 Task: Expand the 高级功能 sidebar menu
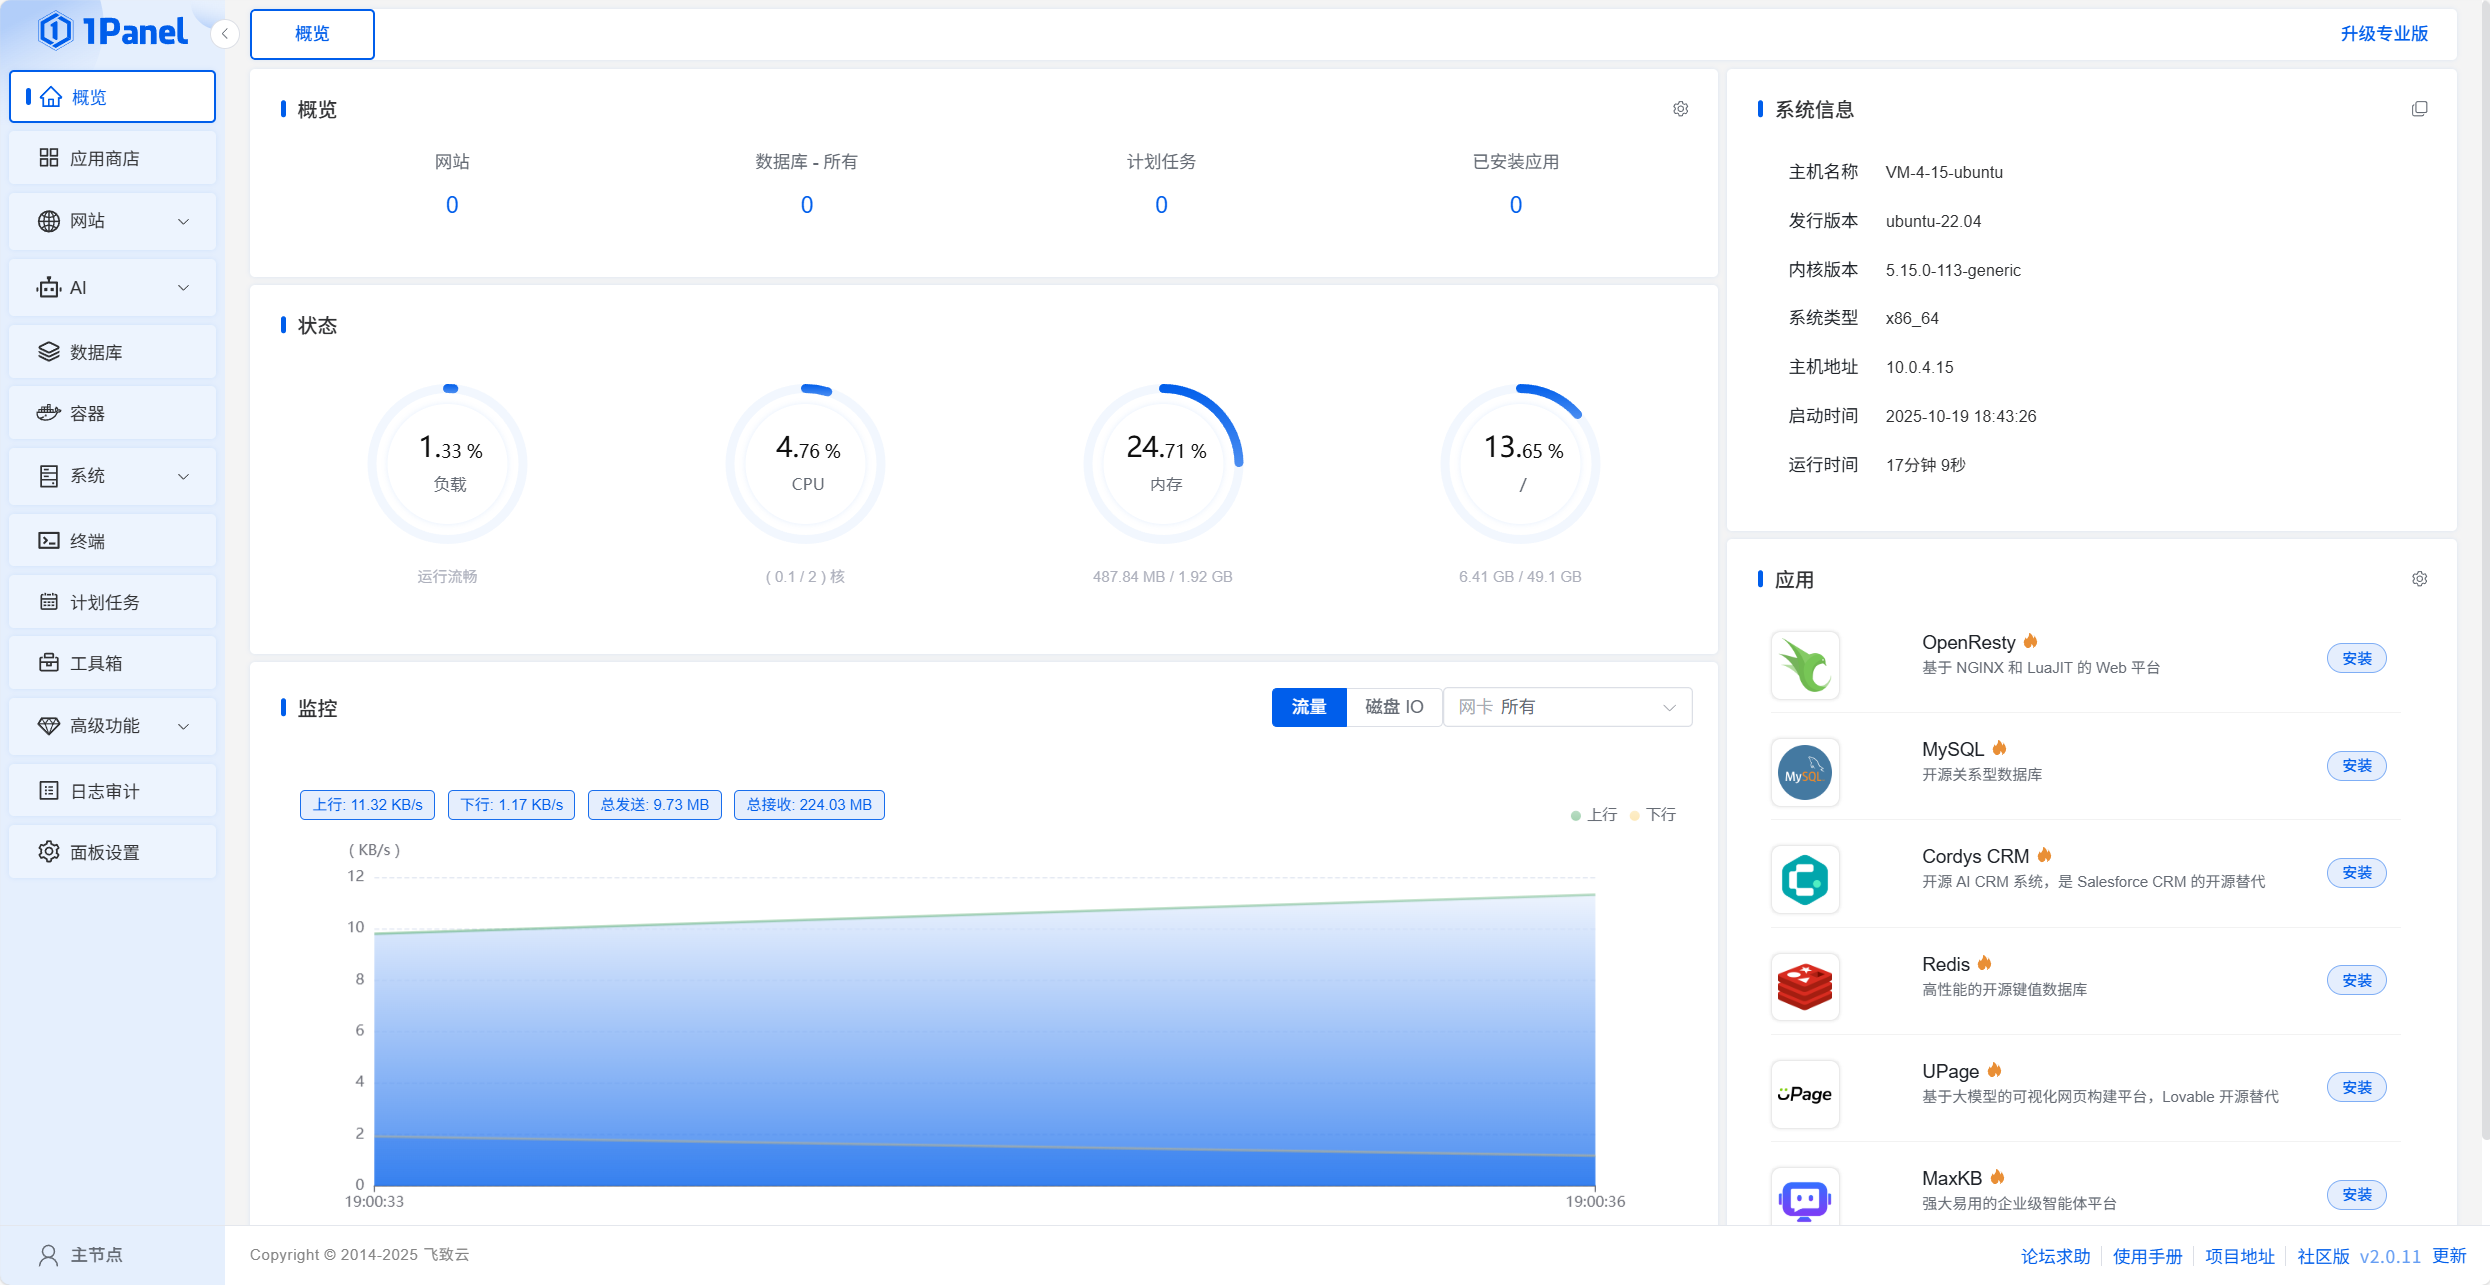[112, 726]
